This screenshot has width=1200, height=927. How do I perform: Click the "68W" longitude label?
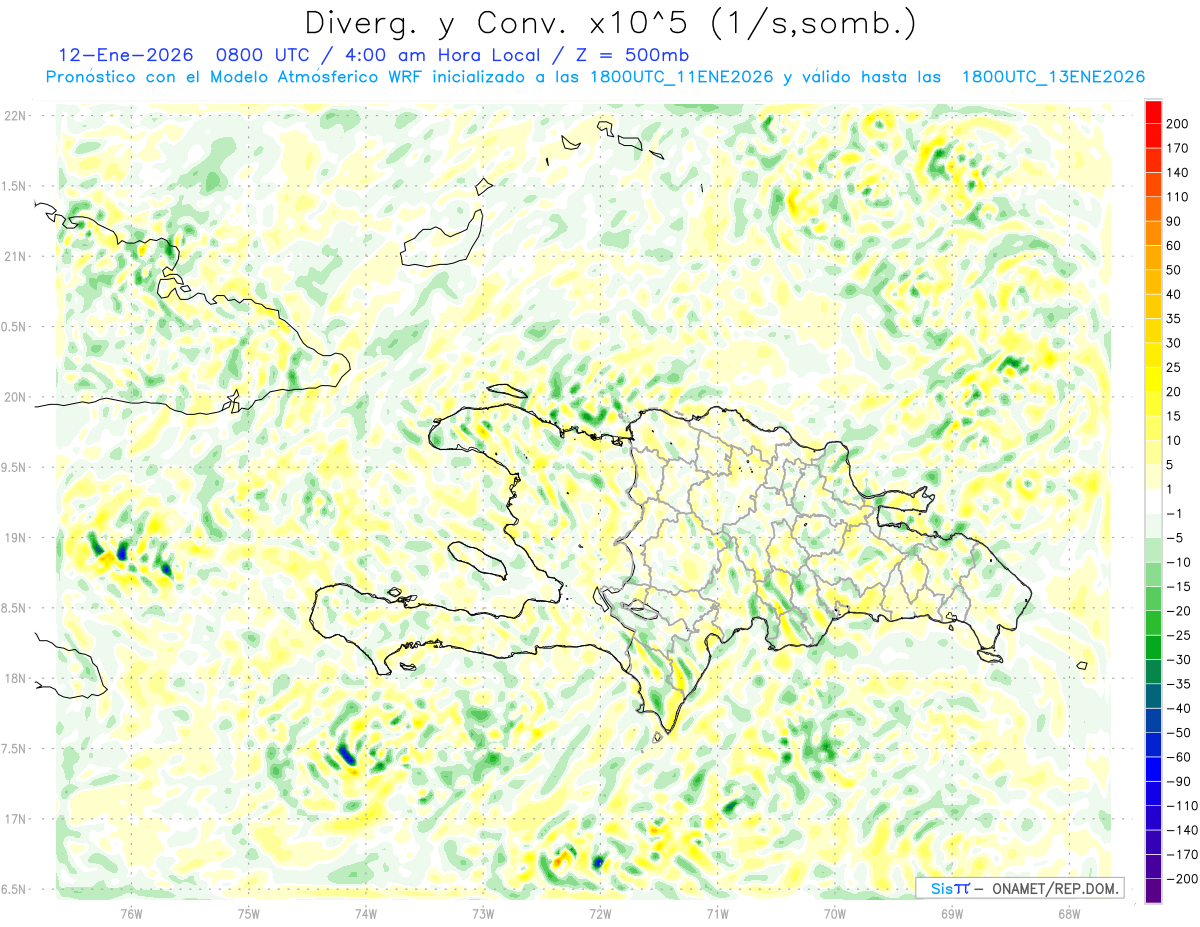pos(1068,913)
